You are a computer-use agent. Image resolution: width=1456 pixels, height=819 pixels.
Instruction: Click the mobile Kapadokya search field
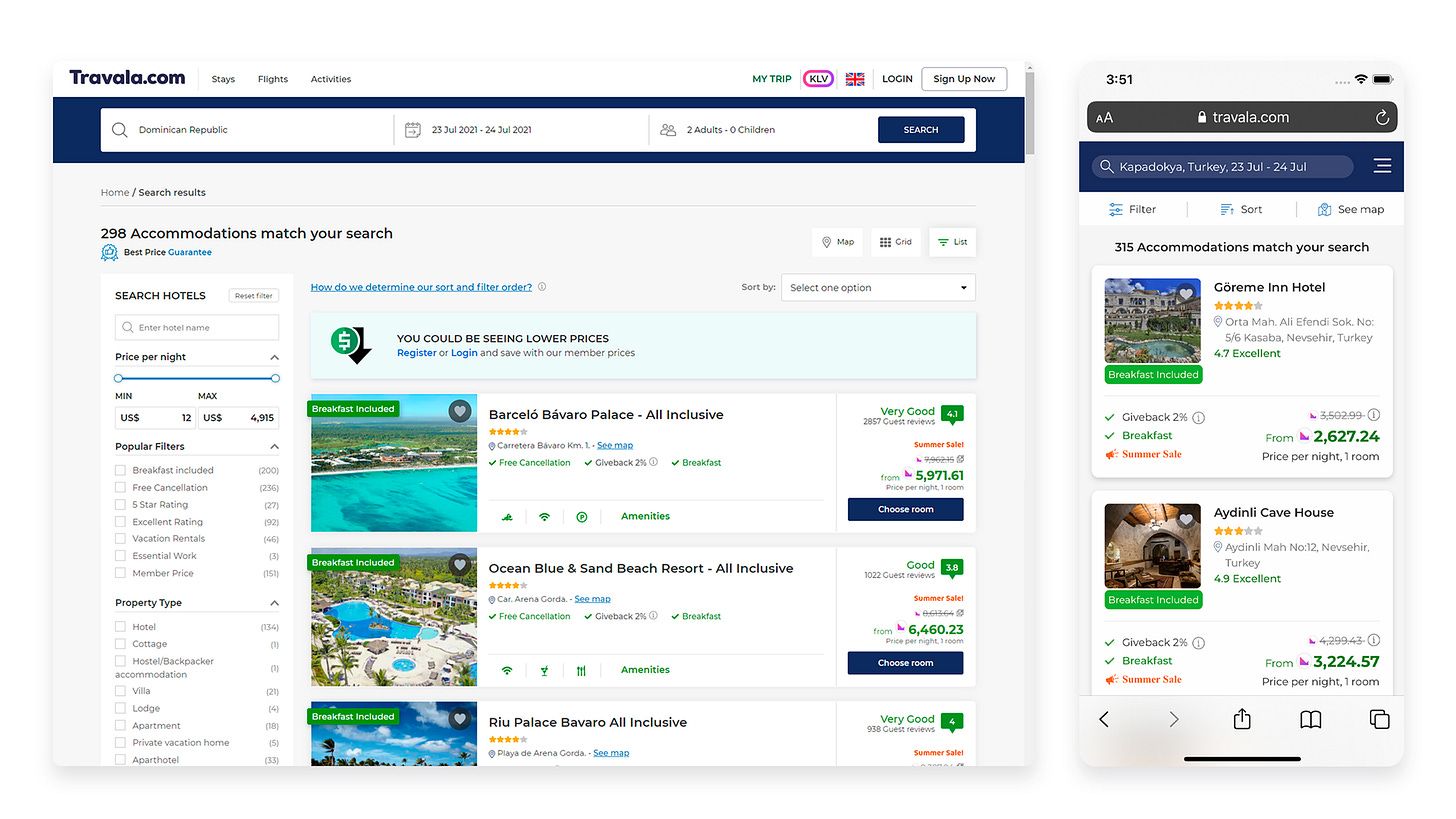[x=1222, y=167]
